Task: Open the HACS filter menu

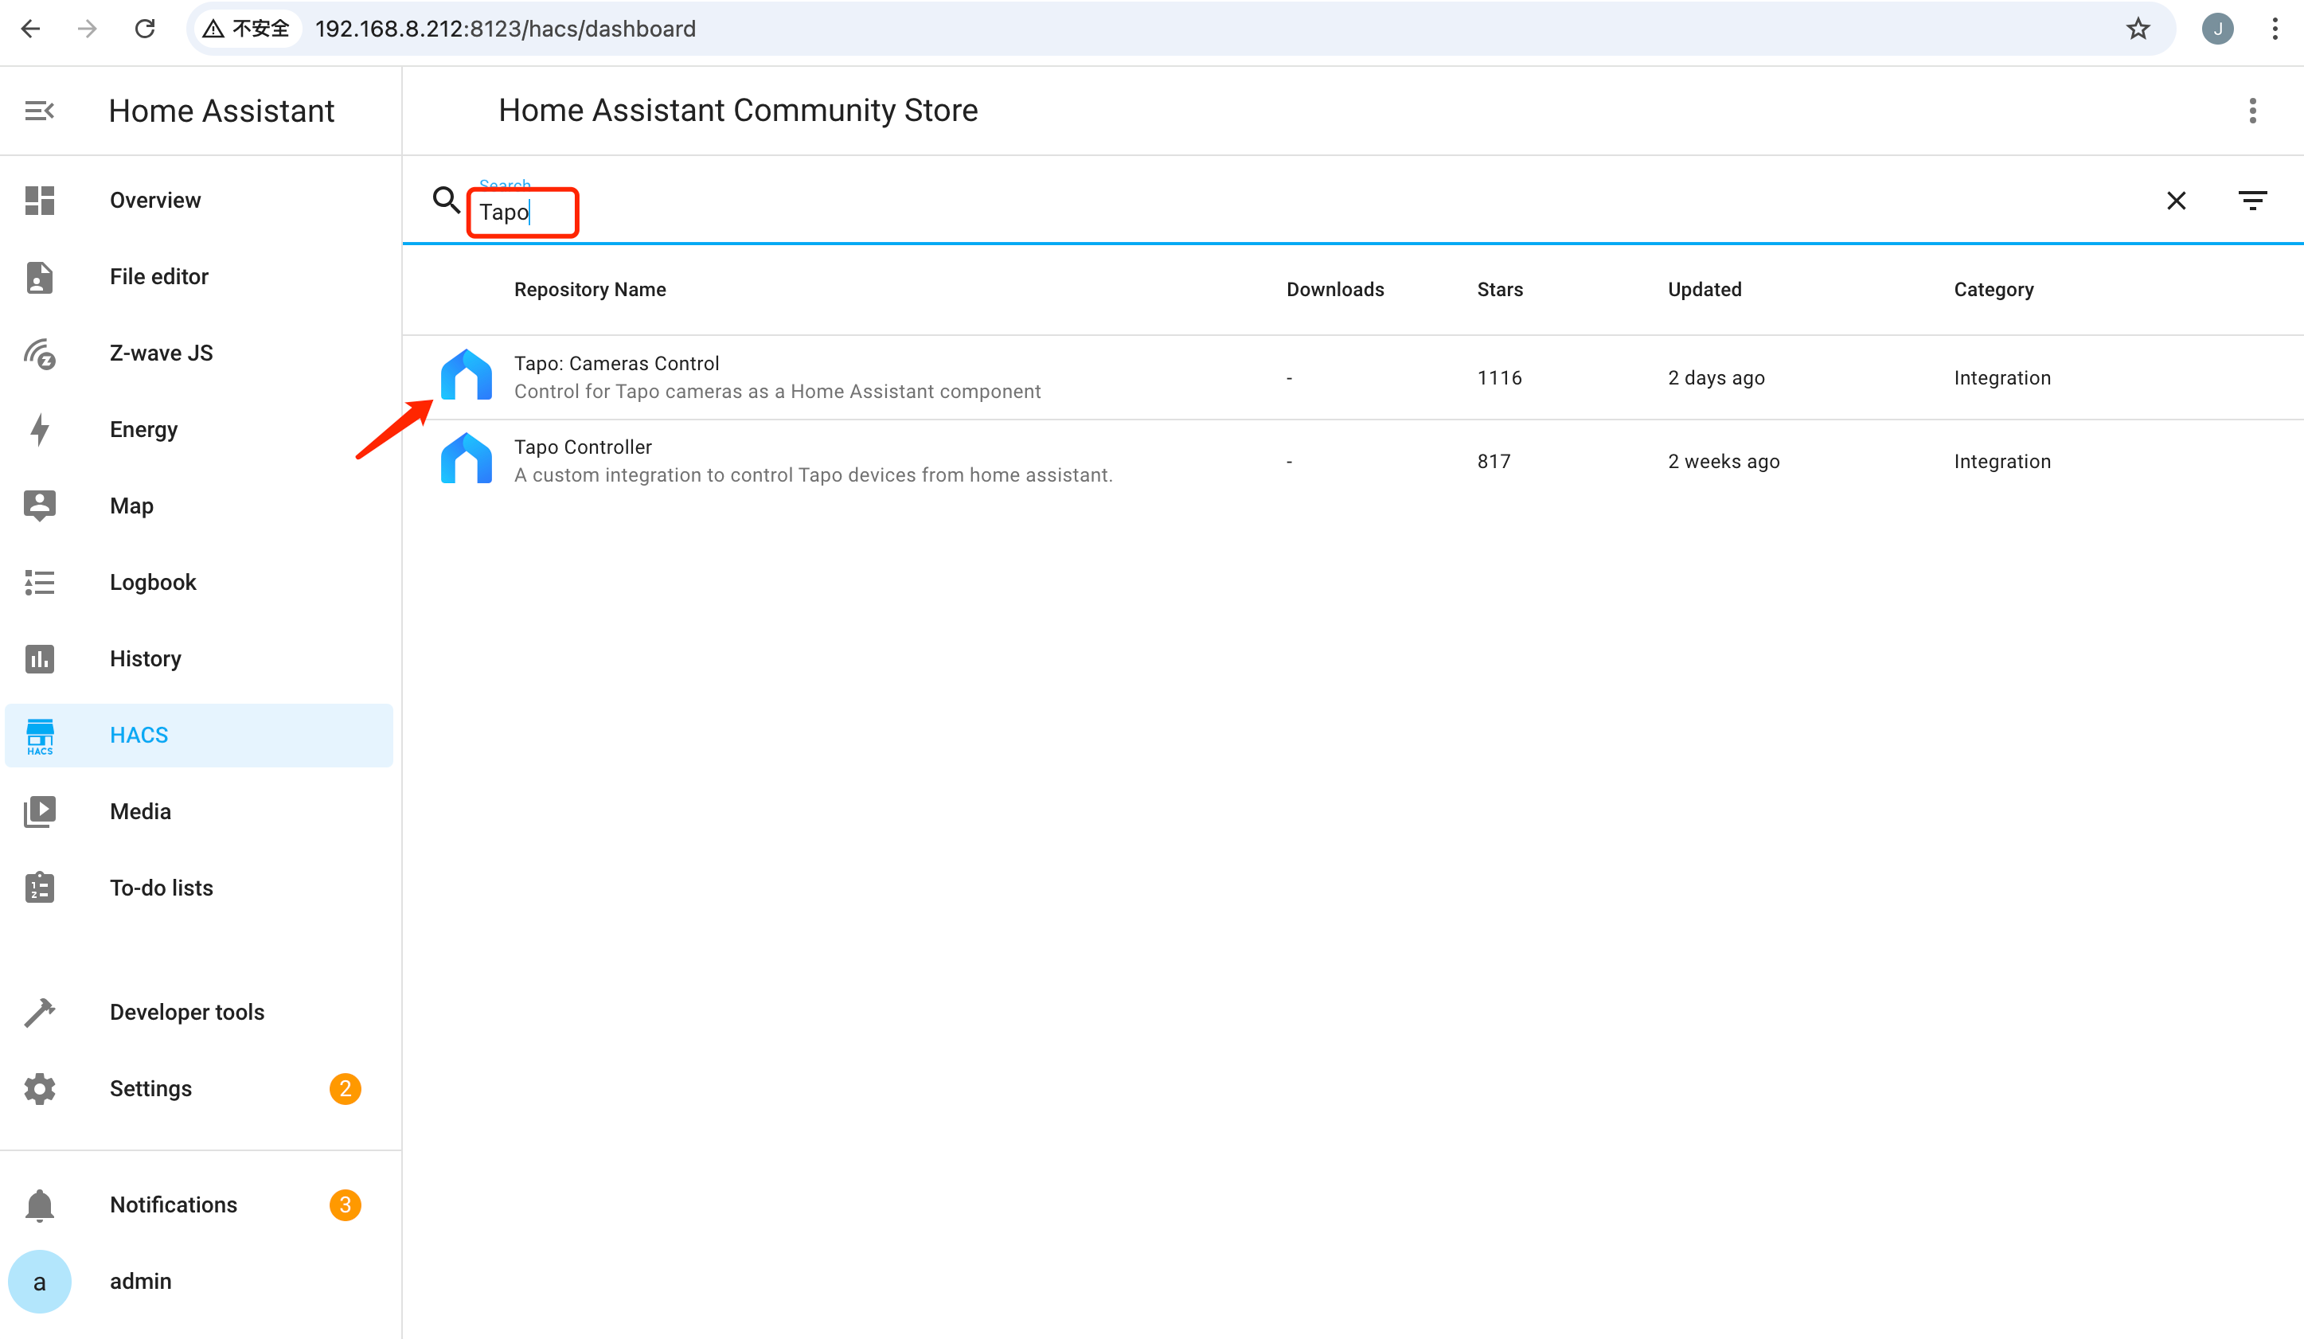Action: (x=2252, y=201)
